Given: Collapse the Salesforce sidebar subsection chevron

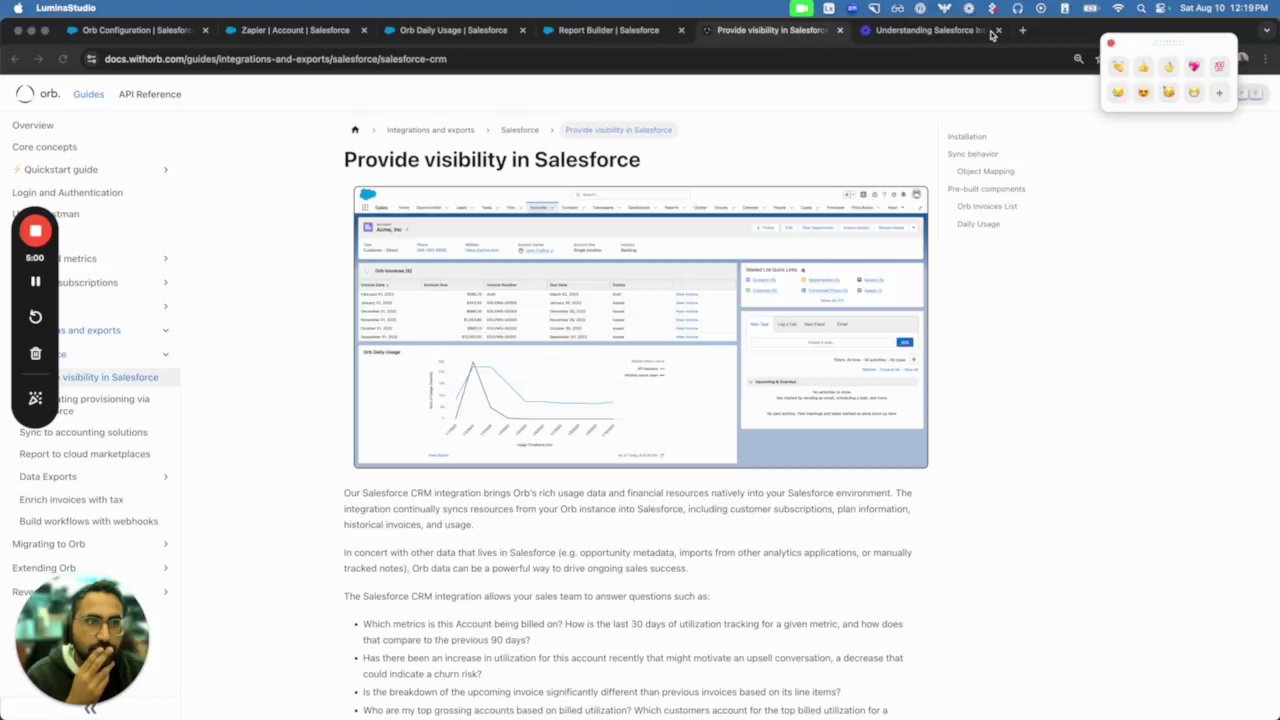Looking at the screenshot, I should pyautogui.click(x=165, y=354).
